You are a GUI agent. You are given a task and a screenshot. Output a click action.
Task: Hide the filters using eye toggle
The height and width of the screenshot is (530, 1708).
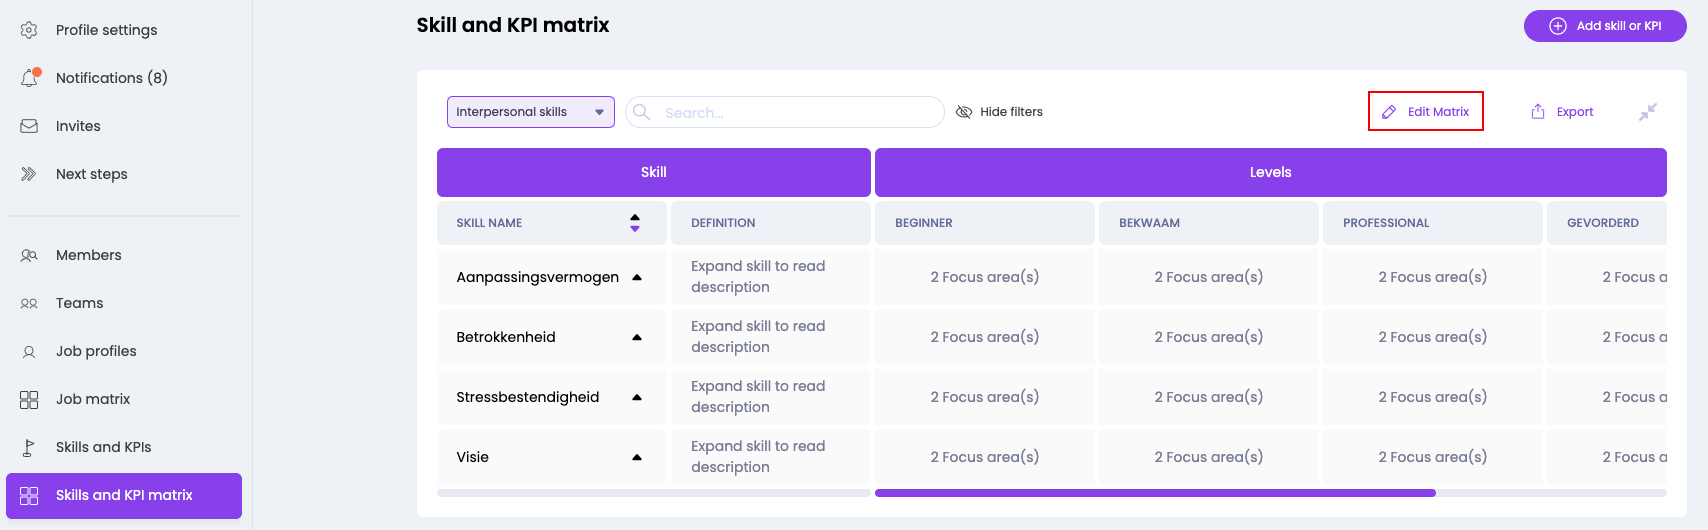pyautogui.click(x=964, y=112)
